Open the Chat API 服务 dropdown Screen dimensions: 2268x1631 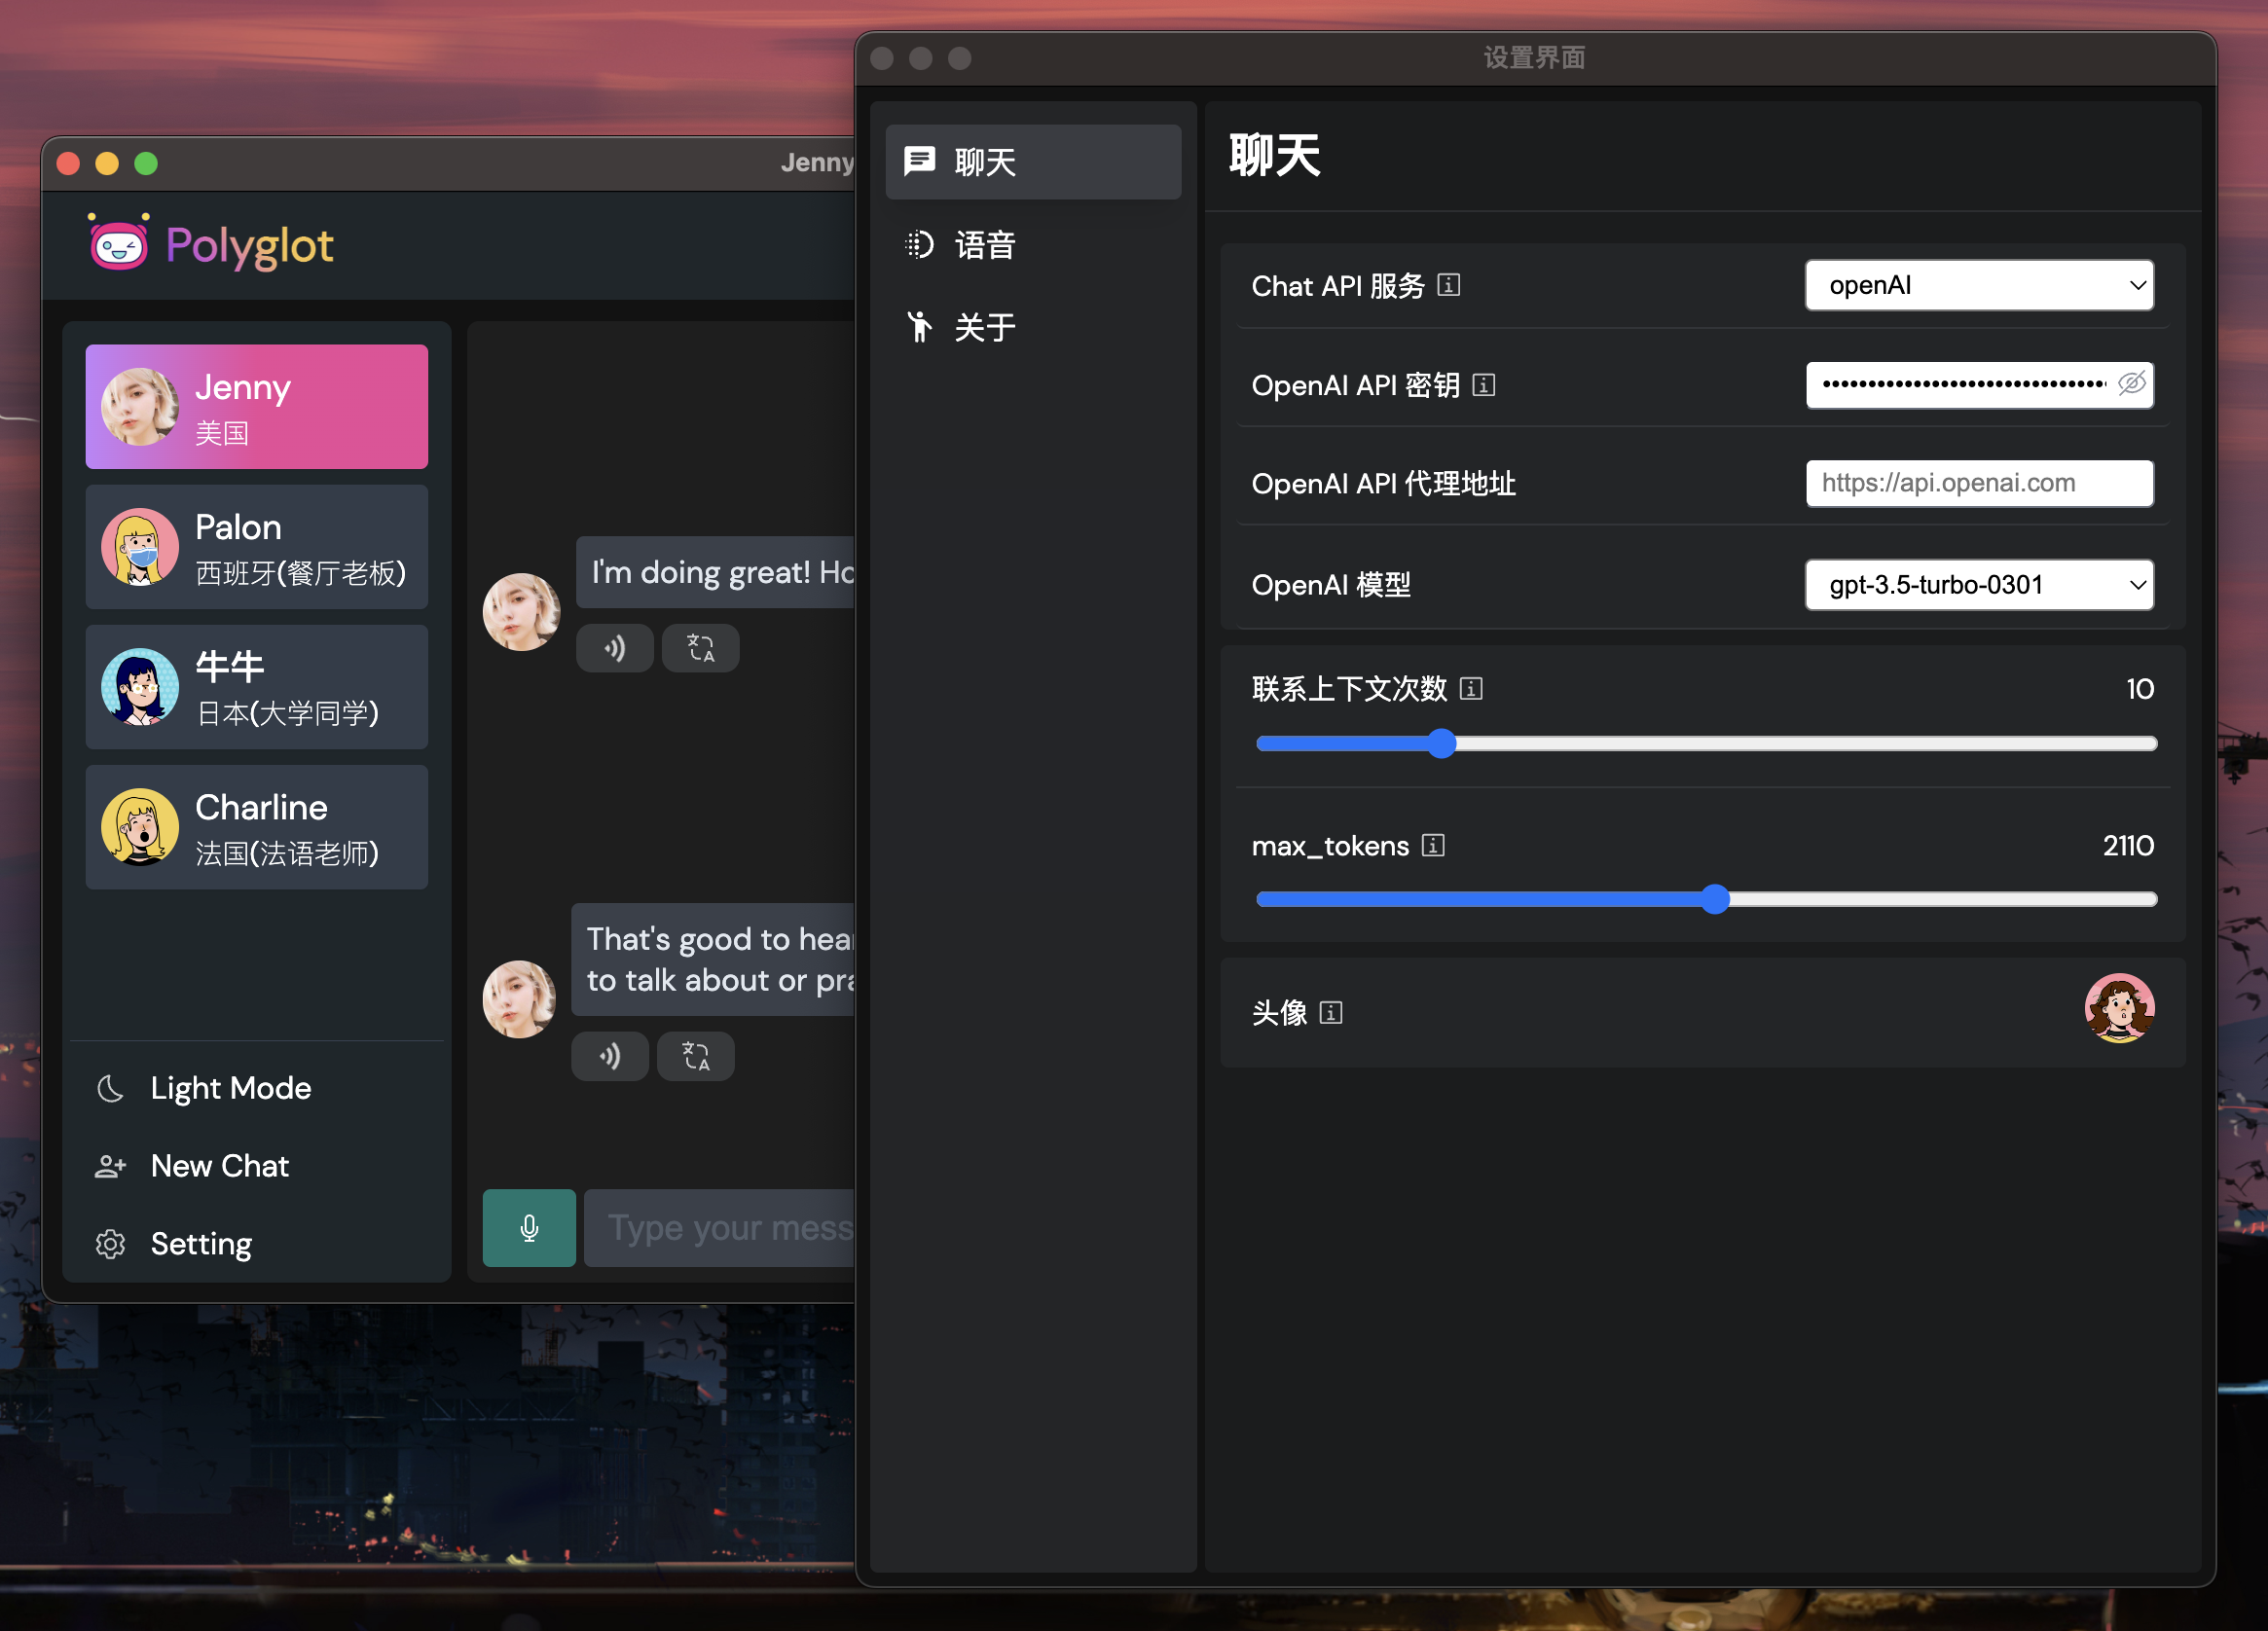[x=1978, y=286]
